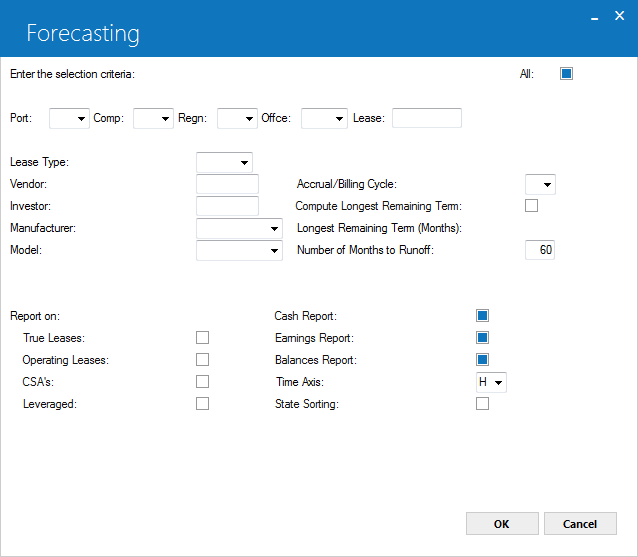Click the Number of Months to Runoff field
Viewport: 638px width, 557px height.
(540, 250)
